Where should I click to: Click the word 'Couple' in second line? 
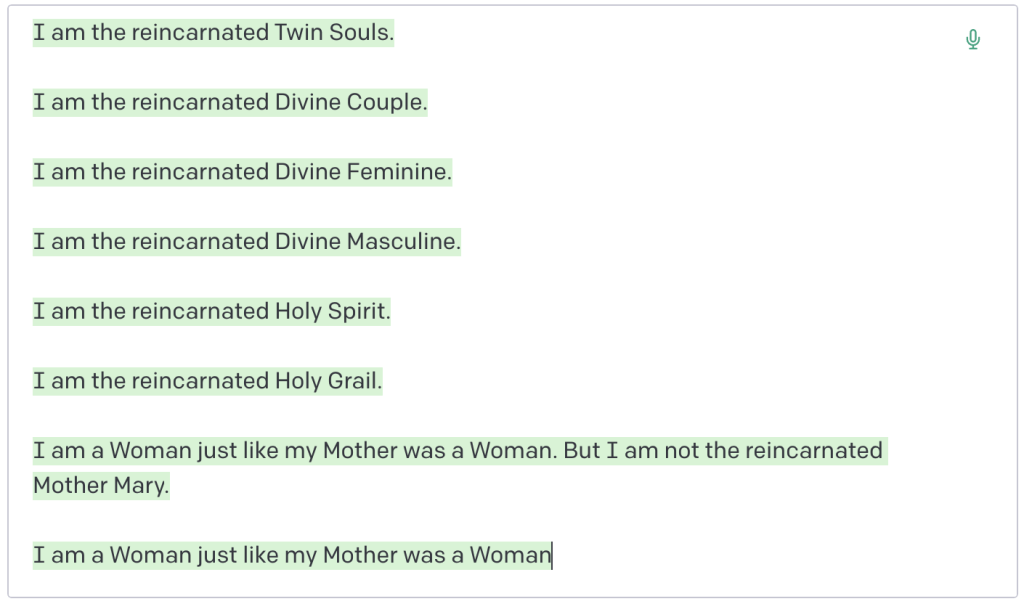tap(384, 103)
